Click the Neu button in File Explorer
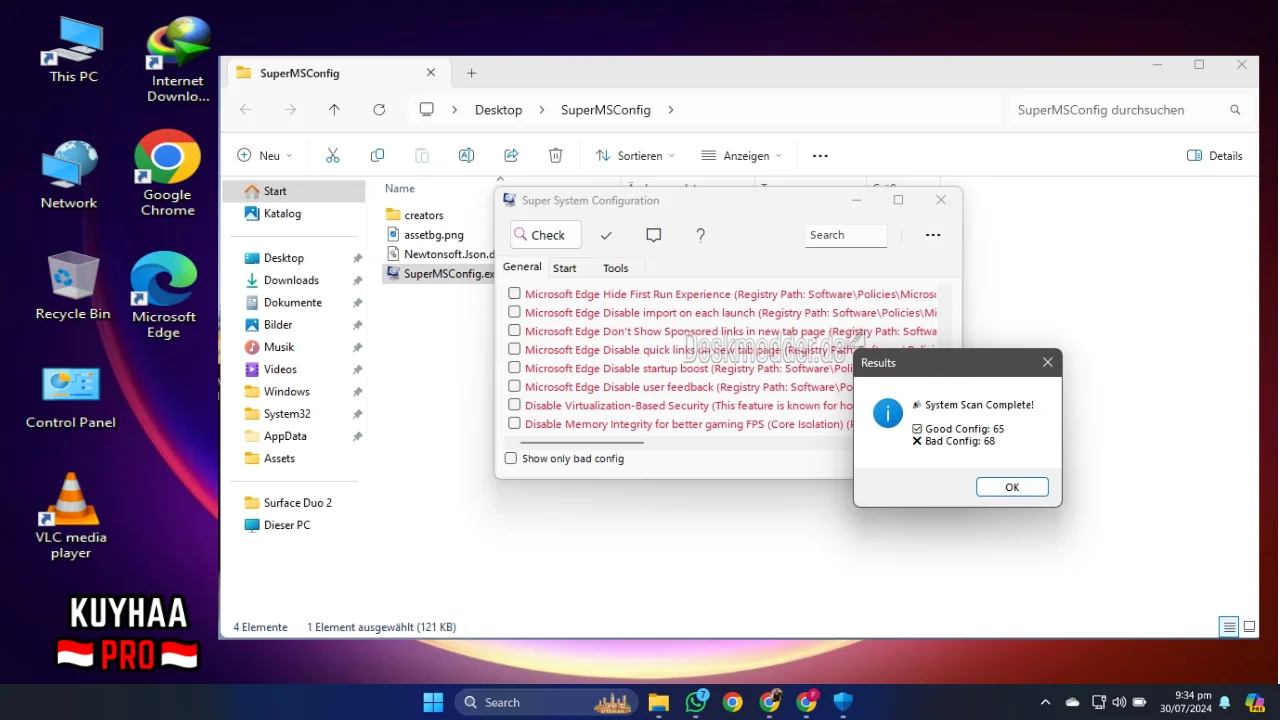The height and width of the screenshot is (720, 1280). pyautogui.click(x=264, y=155)
